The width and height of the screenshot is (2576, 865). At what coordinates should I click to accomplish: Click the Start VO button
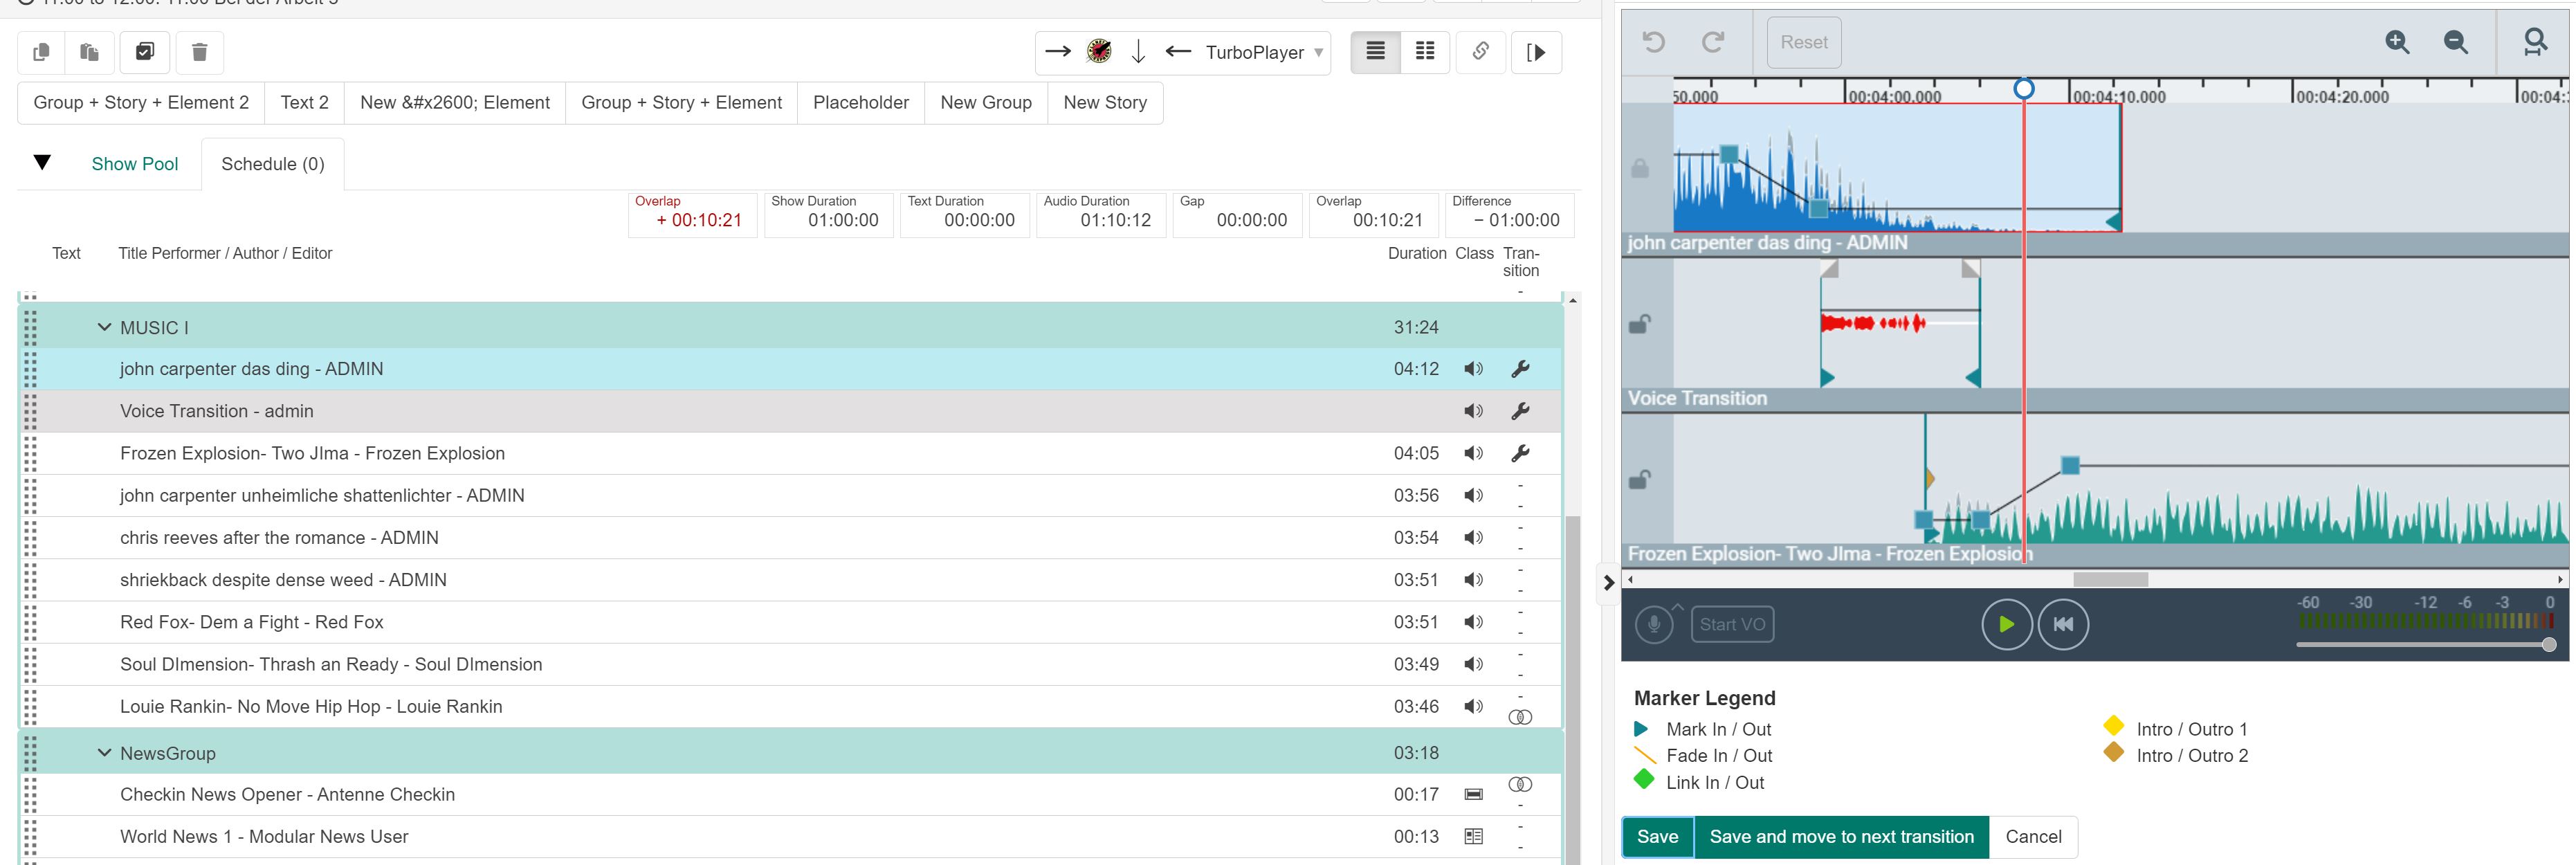[x=1732, y=624]
